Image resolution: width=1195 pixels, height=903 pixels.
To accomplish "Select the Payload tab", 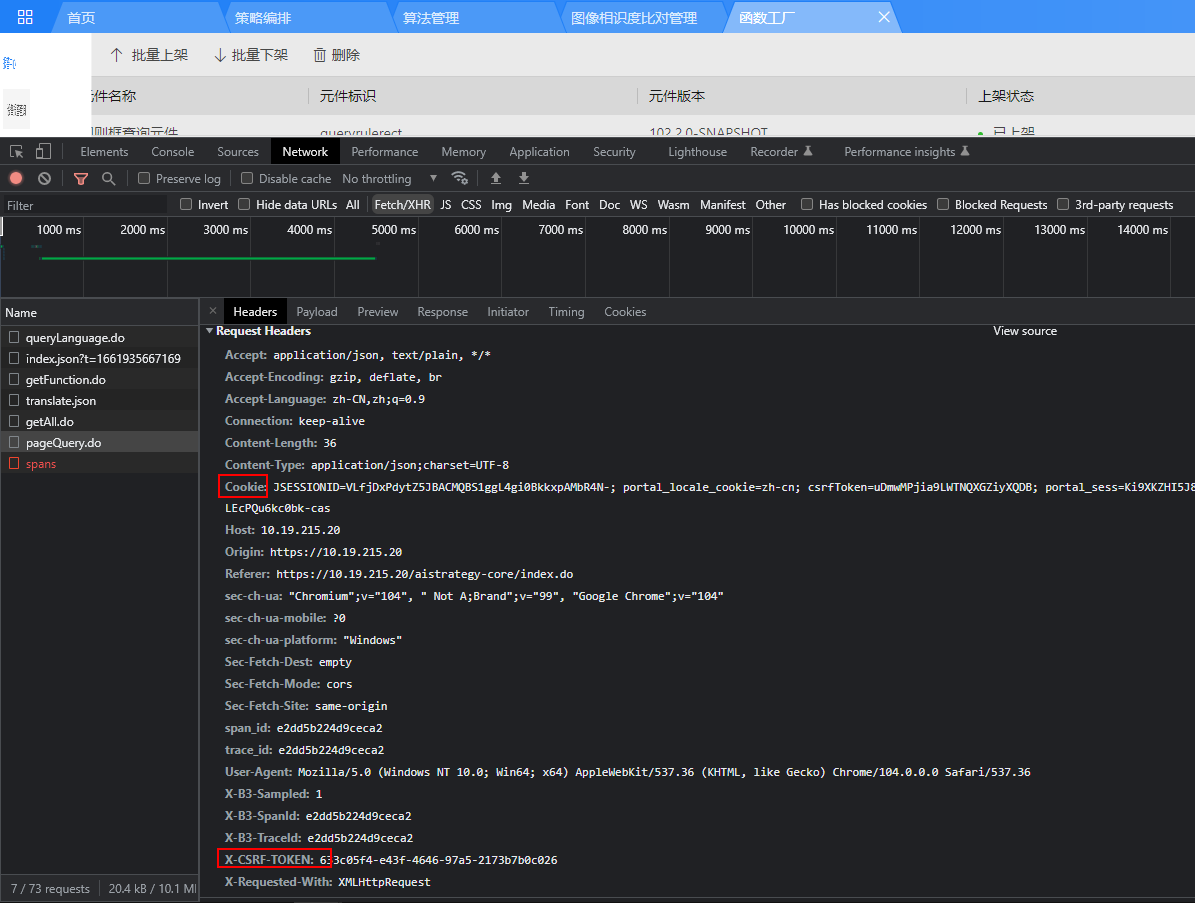I will click(317, 312).
